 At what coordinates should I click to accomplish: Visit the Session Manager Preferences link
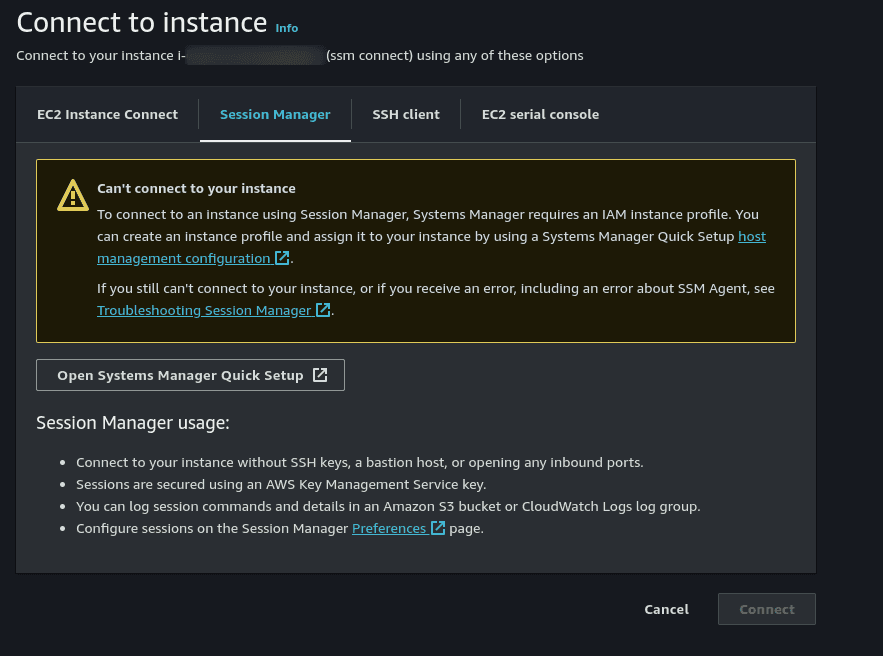pyautogui.click(x=389, y=528)
